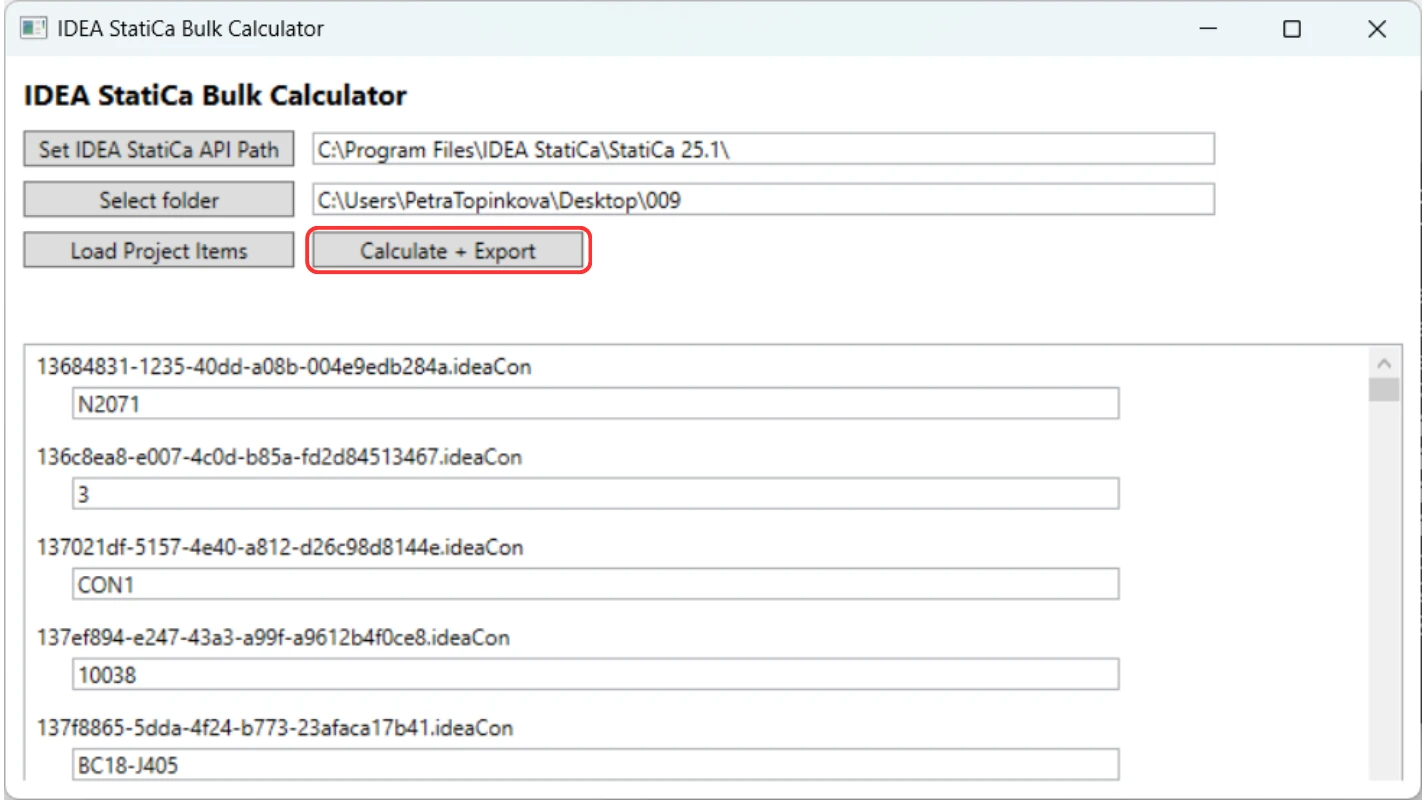
Task: Click the field containing 3
Action: (596, 493)
